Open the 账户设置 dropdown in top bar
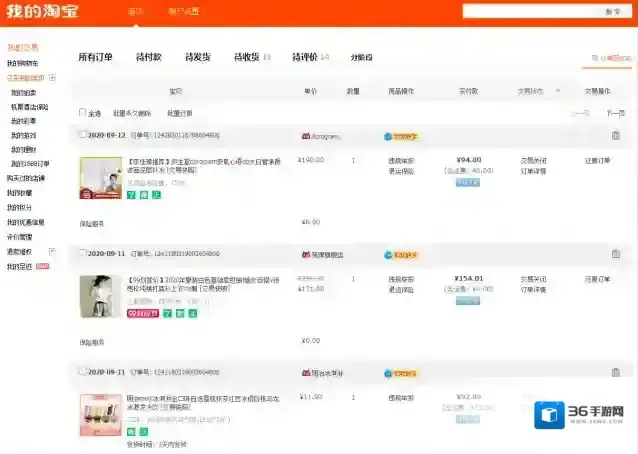Viewport: 638px width, 454px height. click(186, 11)
